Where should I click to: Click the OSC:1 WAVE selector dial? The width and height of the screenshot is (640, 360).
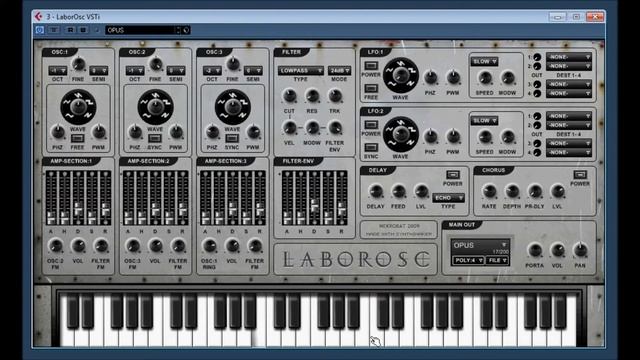pos(78,107)
